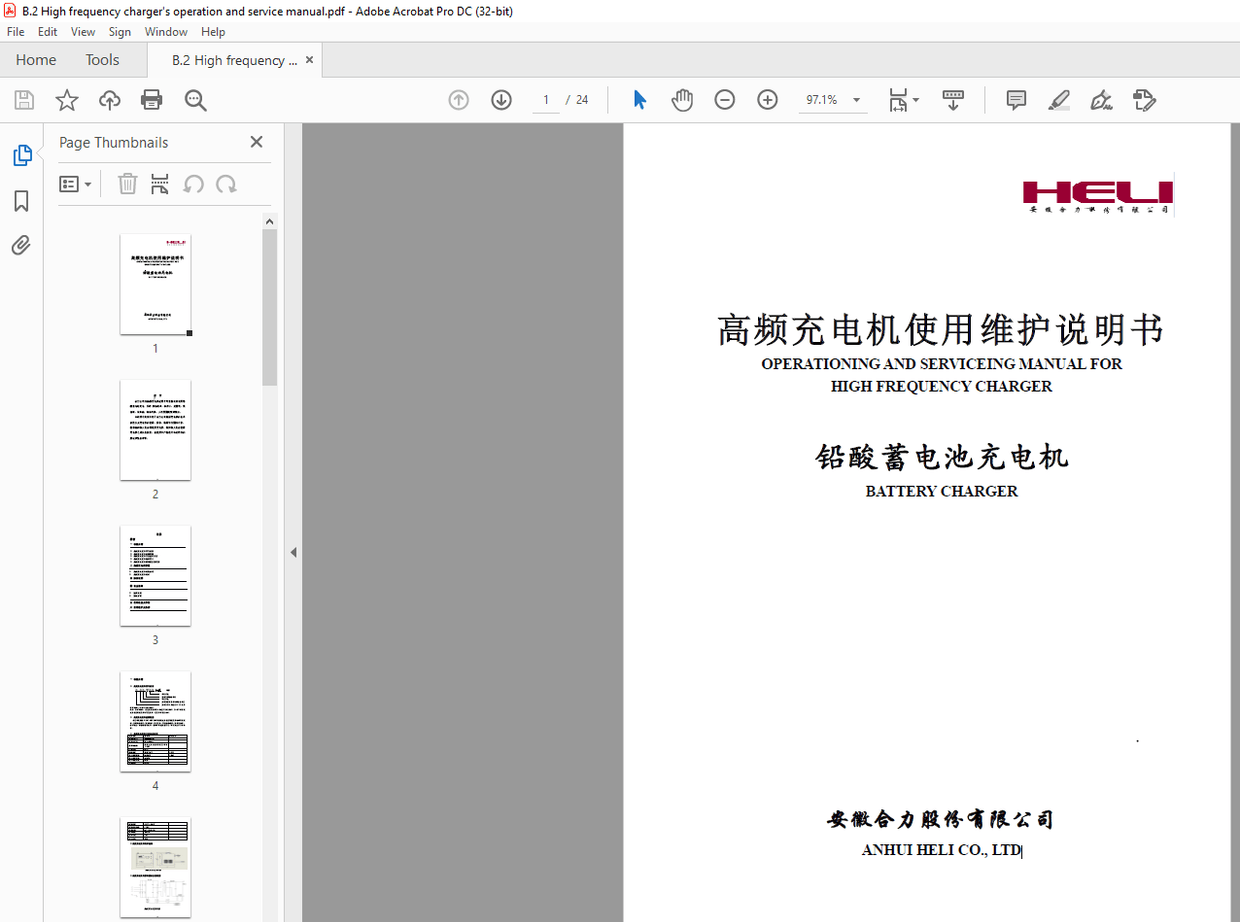This screenshot has height=922, width=1240.
Task: Close the Page Thumbnails panel
Action: [x=256, y=142]
